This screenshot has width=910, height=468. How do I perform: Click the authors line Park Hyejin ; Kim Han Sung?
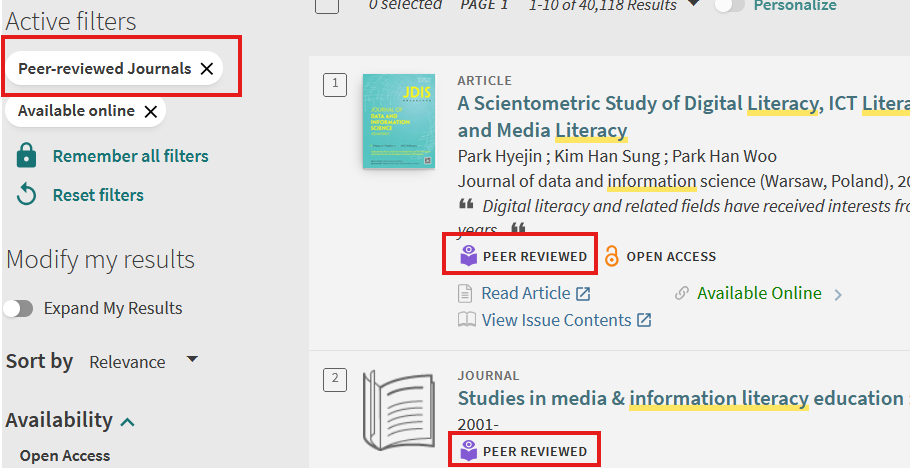point(617,156)
